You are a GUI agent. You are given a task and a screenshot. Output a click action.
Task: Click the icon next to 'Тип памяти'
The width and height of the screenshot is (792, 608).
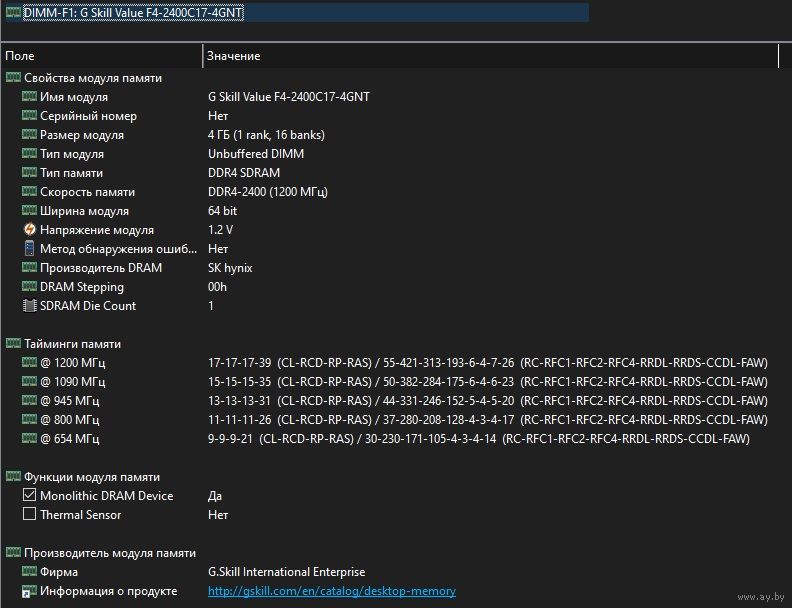[x=29, y=172]
